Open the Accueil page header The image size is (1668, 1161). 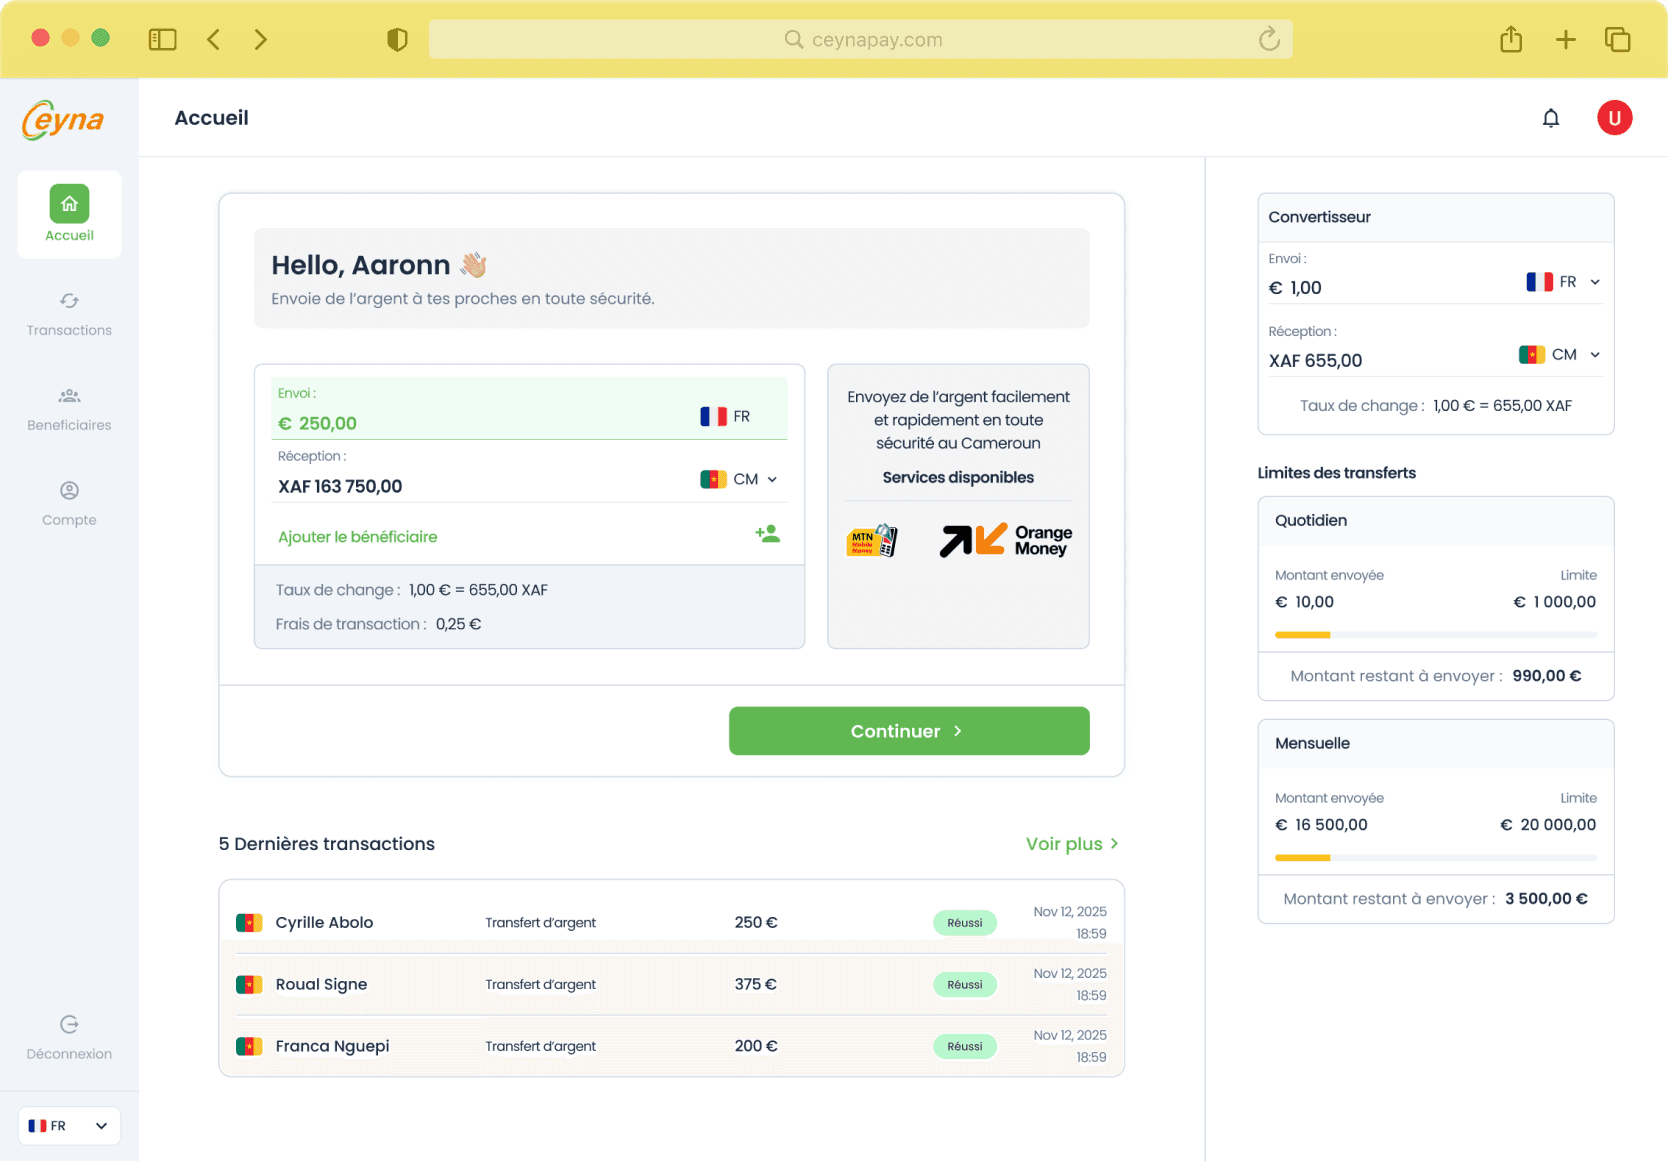pyautogui.click(x=211, y=117)
